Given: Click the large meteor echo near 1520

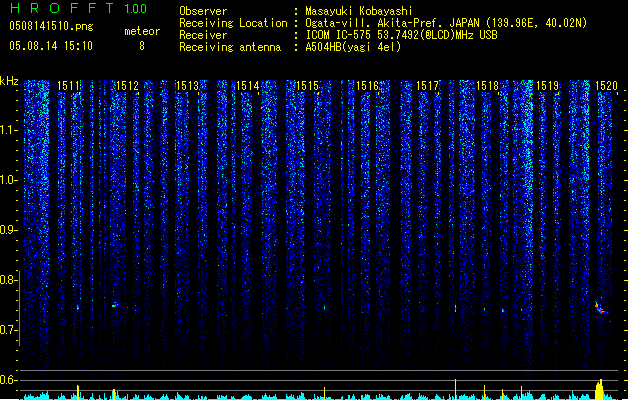Looking at the screenshot, I should [x=601, y=308].
